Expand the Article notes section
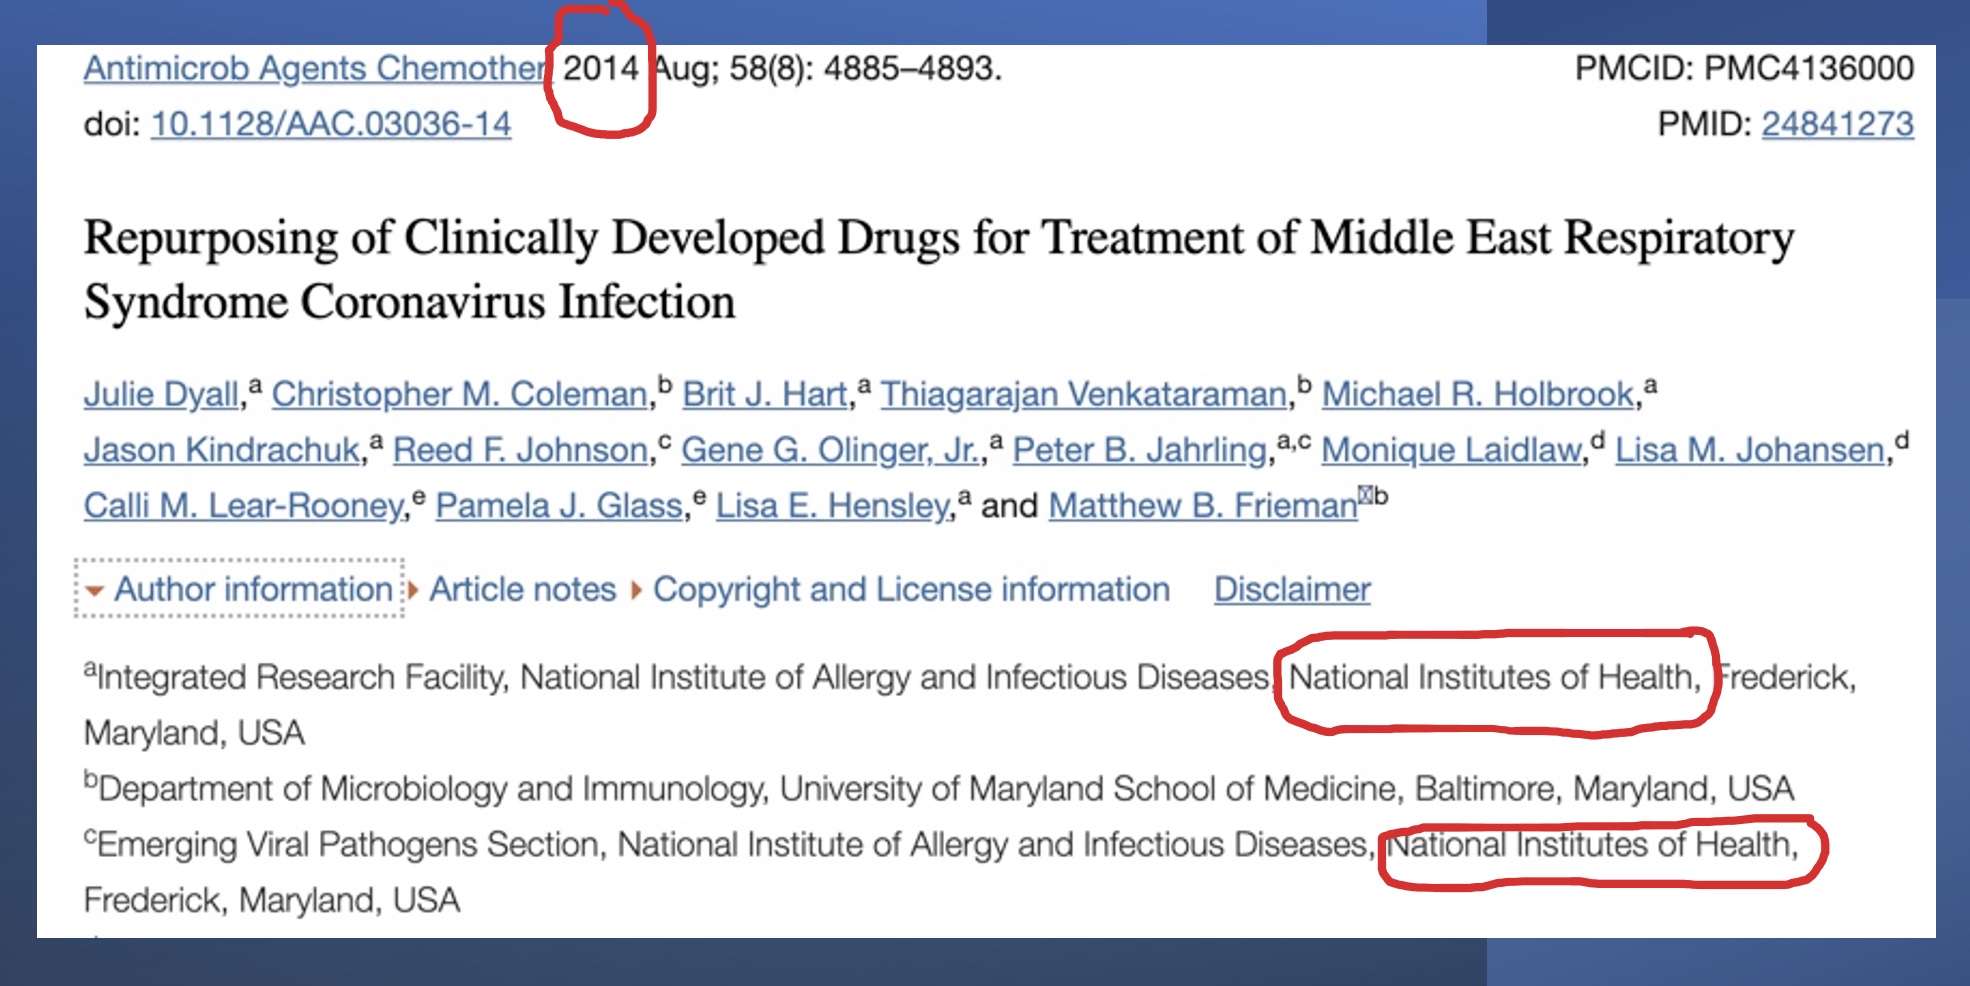 [x=522, y=589]
